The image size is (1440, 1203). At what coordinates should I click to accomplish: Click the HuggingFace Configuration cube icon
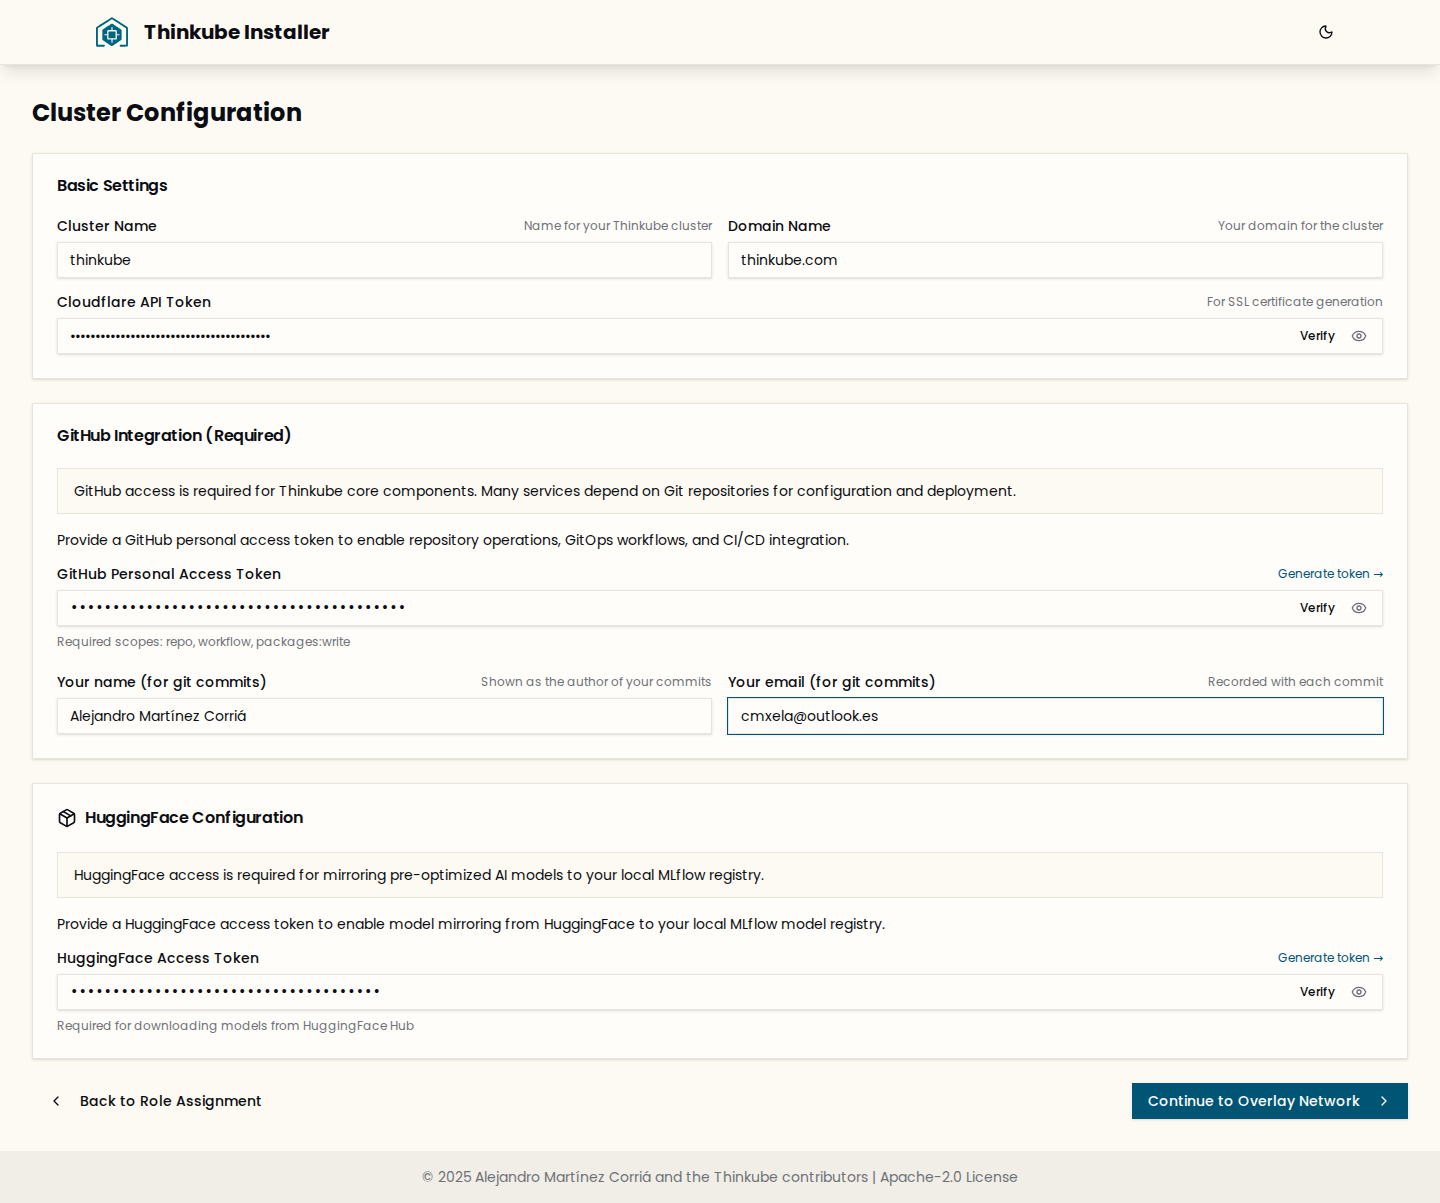(67, 818)
